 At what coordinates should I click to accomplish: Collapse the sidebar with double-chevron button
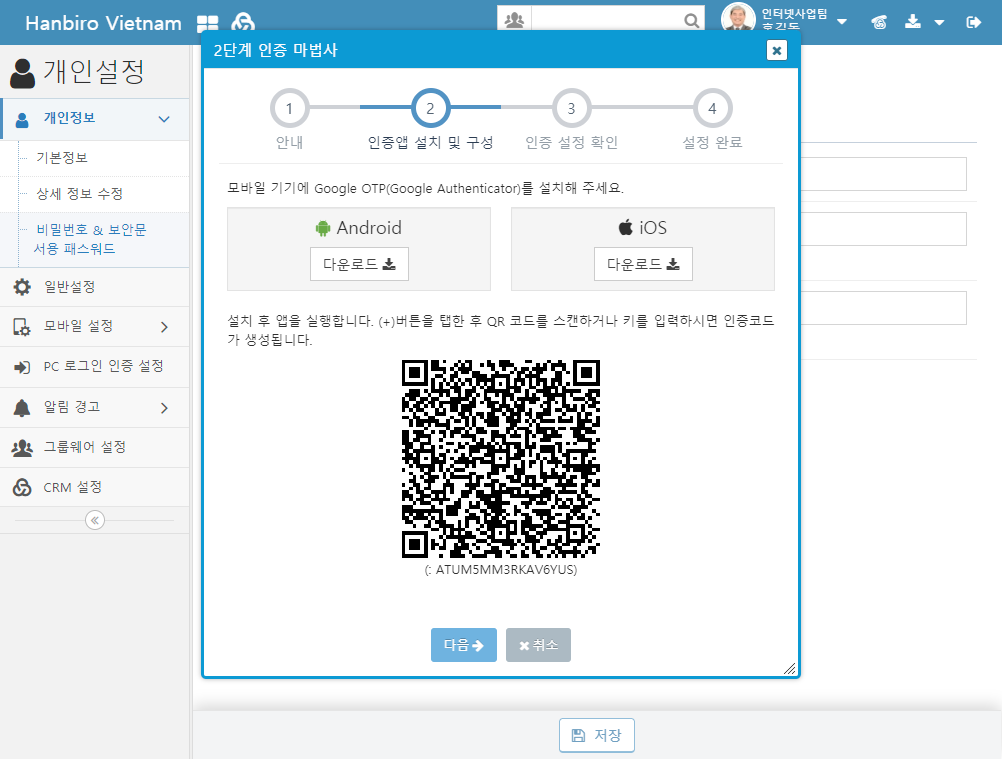click(x=95, y=520)
